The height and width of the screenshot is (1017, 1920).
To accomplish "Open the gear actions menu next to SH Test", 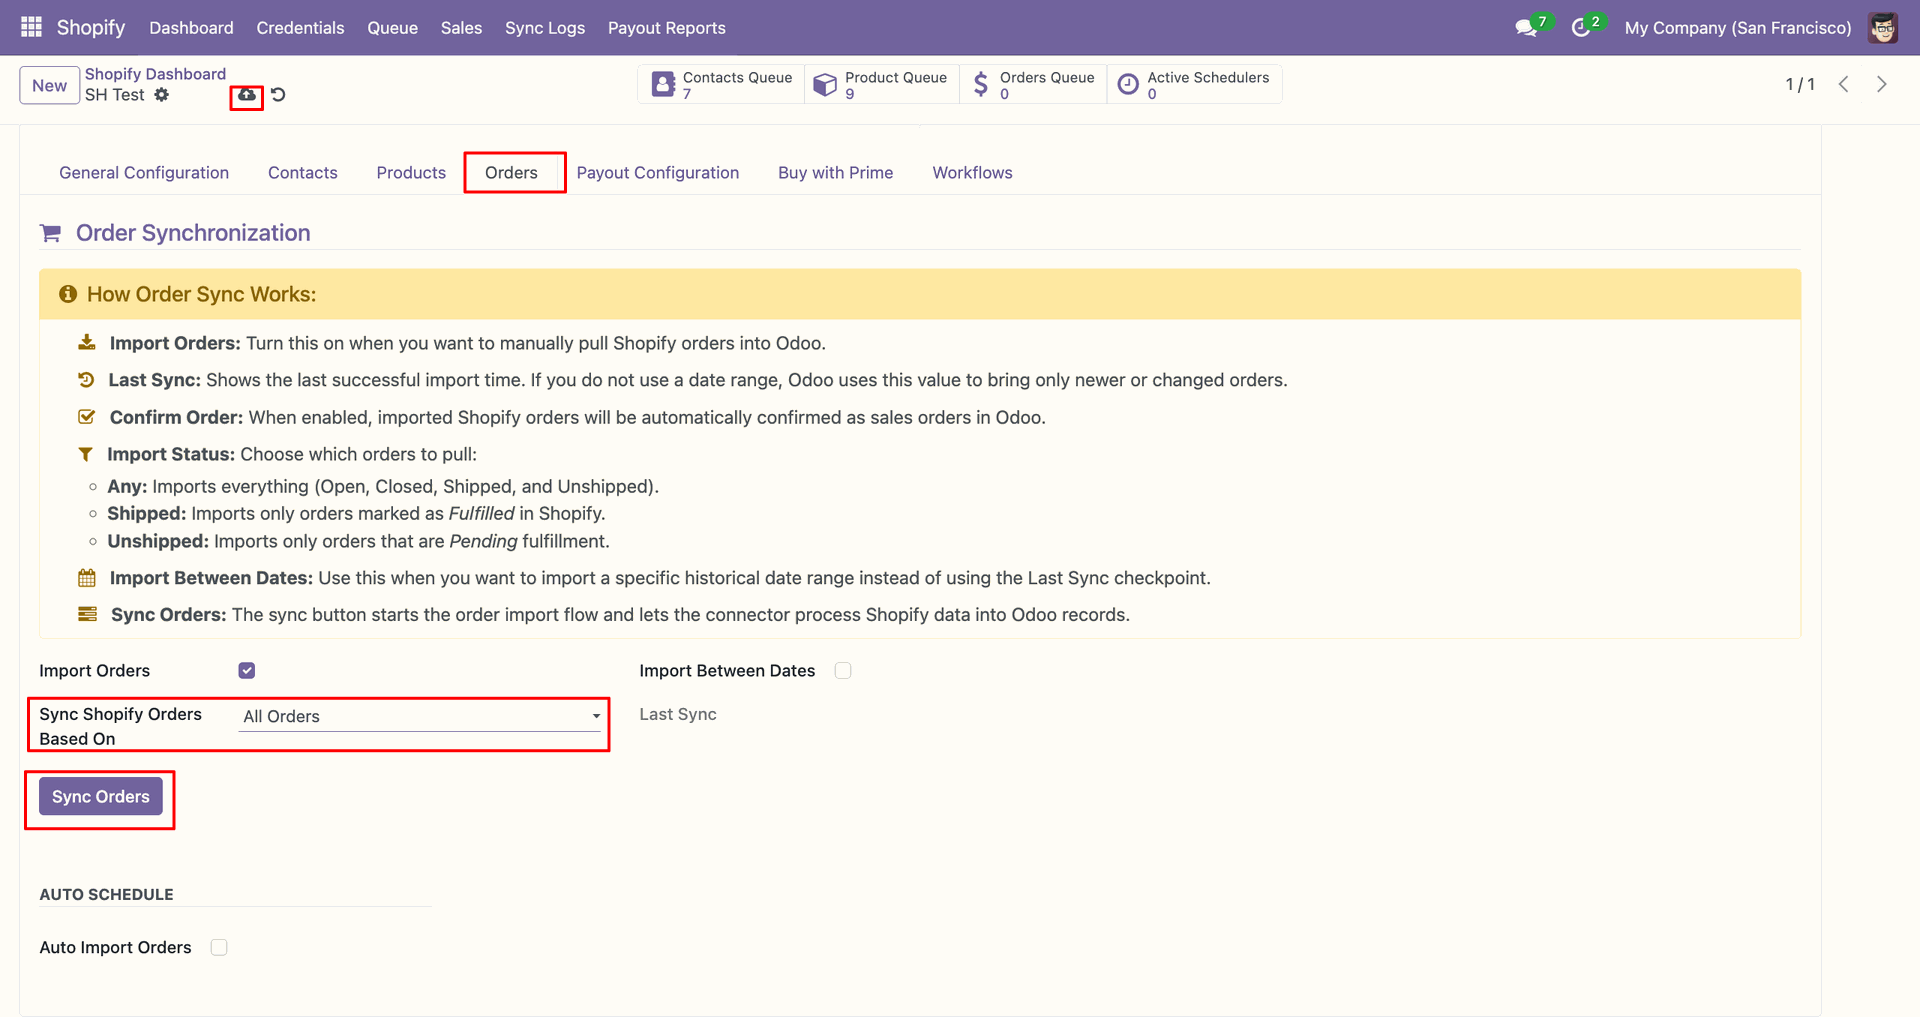I will pos(162,95).
